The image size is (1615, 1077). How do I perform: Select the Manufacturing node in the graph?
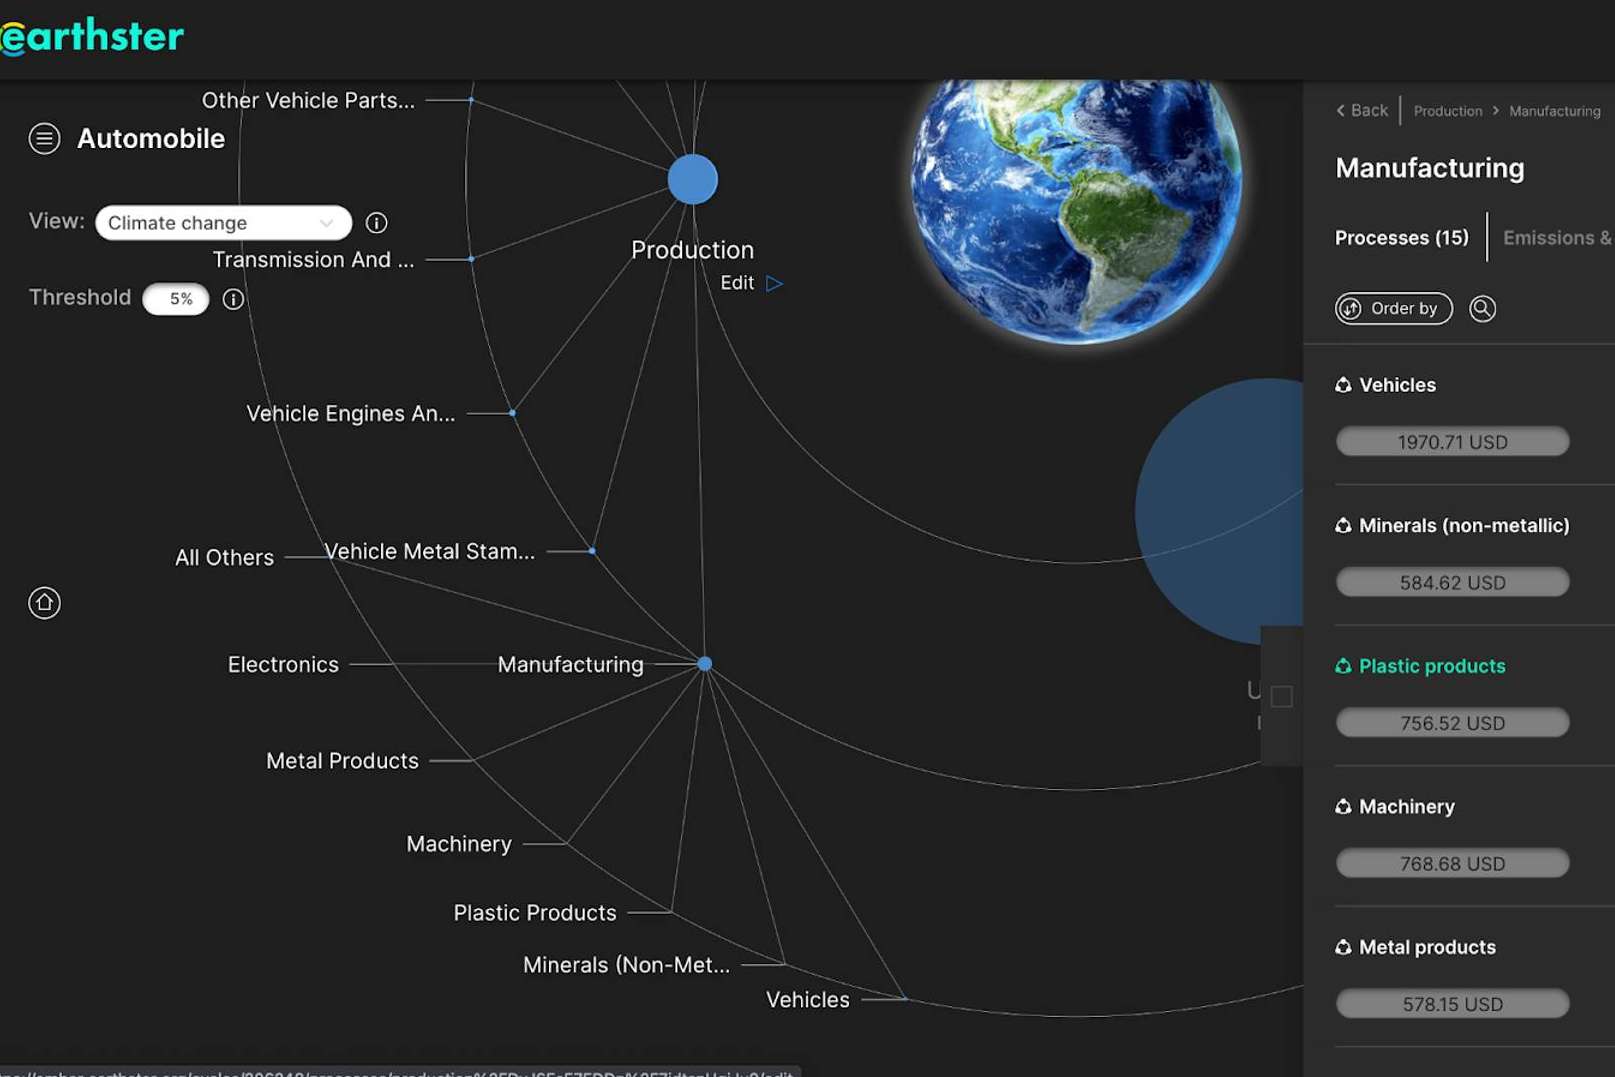point(705,664)
